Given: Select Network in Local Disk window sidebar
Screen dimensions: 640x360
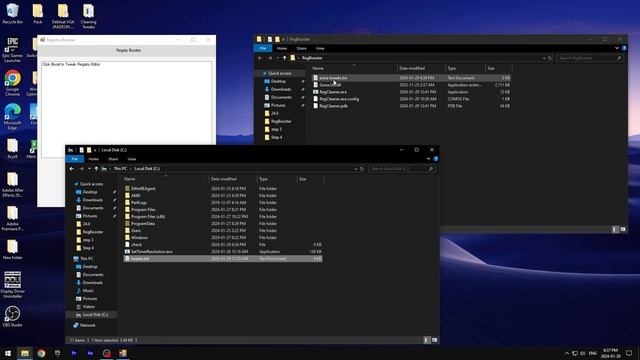Looking at the screenshot, I should 87,325.
